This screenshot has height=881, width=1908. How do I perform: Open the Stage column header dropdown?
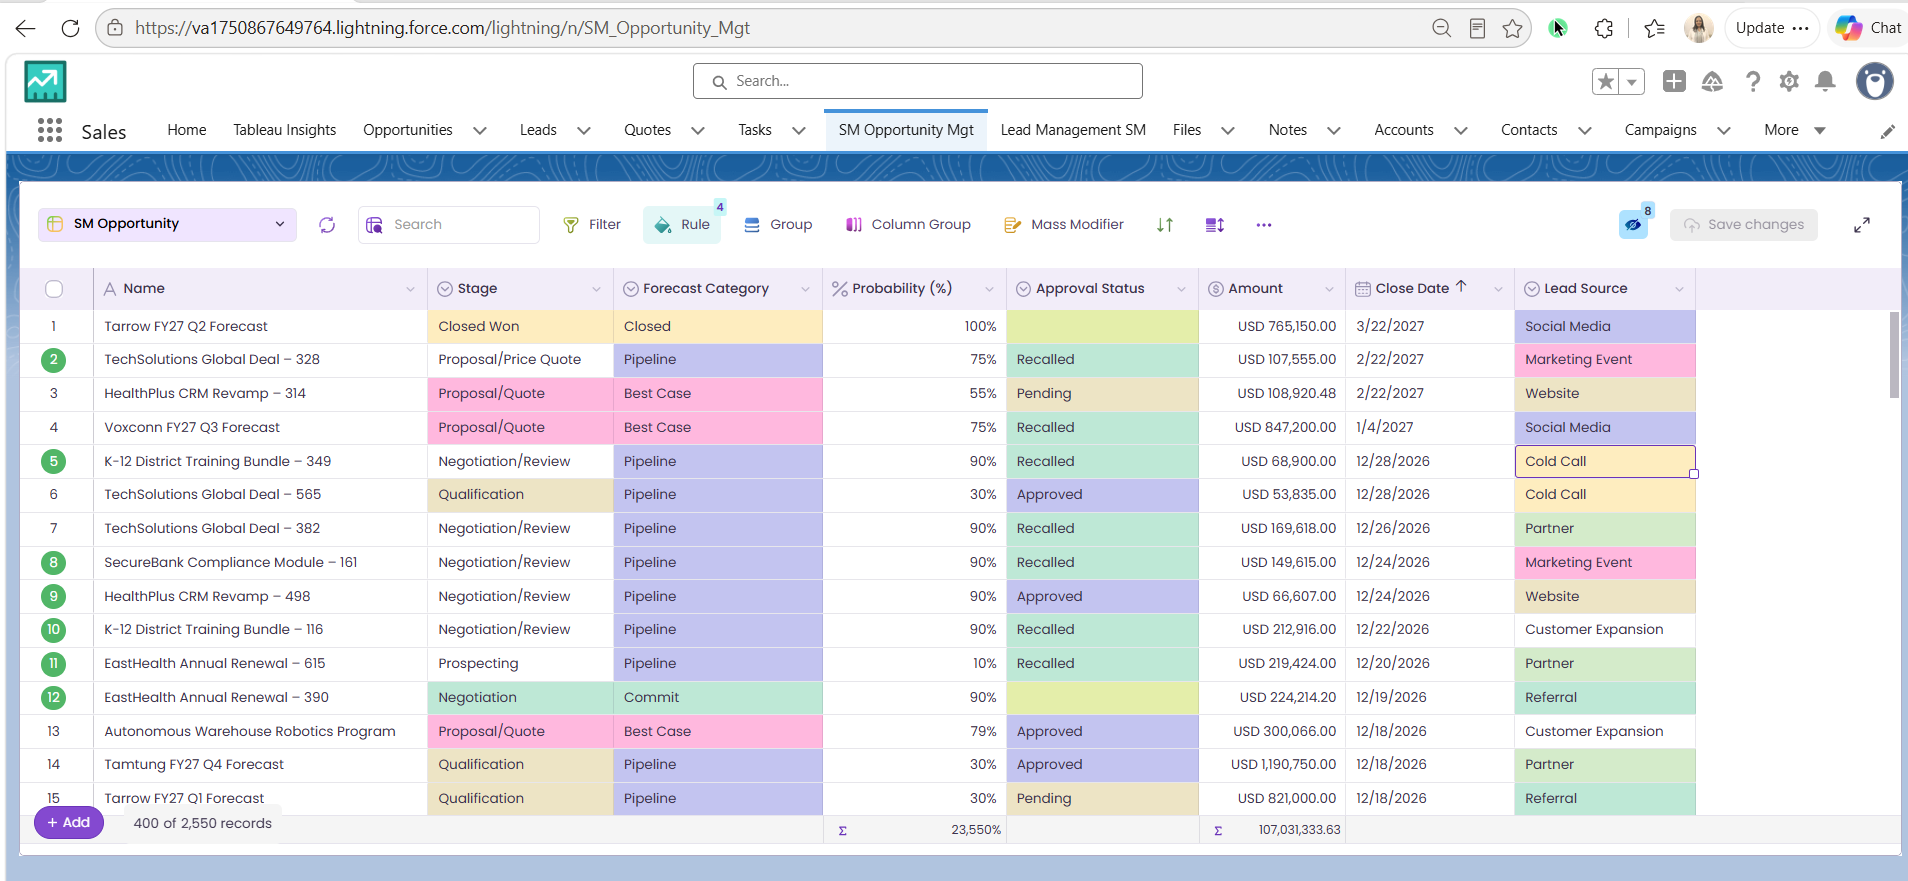click(x=596, y=289)
